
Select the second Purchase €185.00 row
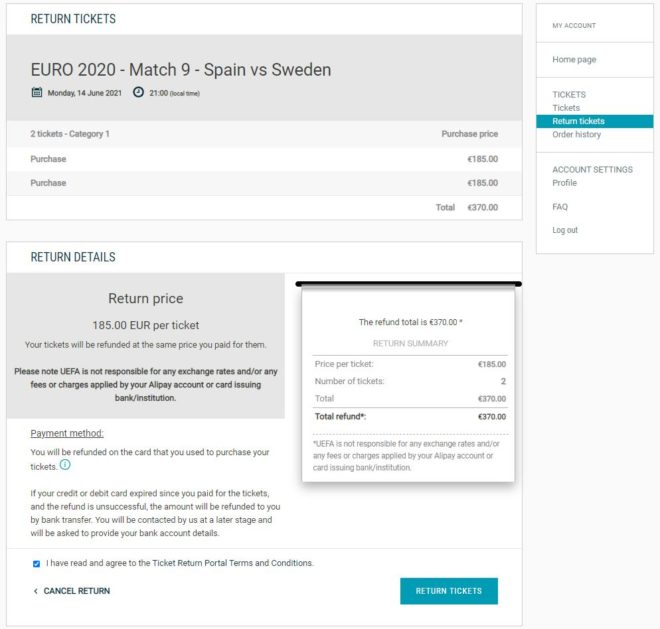point(264,183)
